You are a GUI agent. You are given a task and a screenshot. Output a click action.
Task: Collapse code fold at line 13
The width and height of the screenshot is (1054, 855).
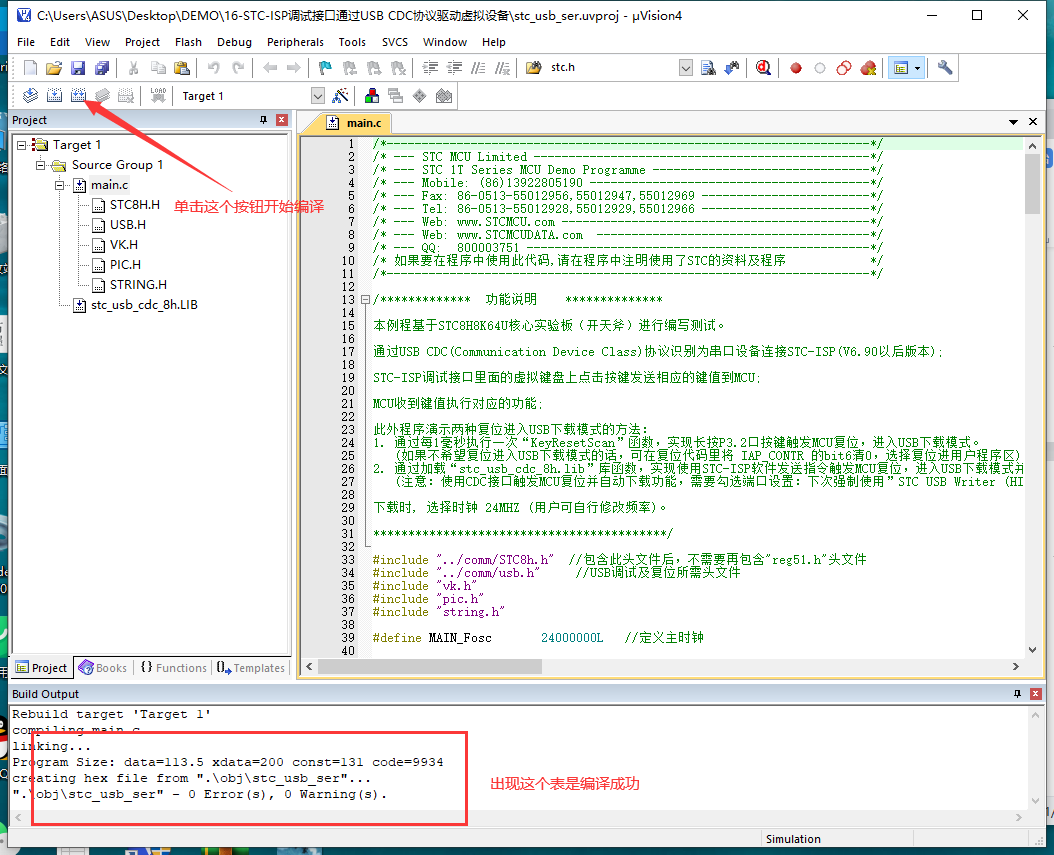365,300
